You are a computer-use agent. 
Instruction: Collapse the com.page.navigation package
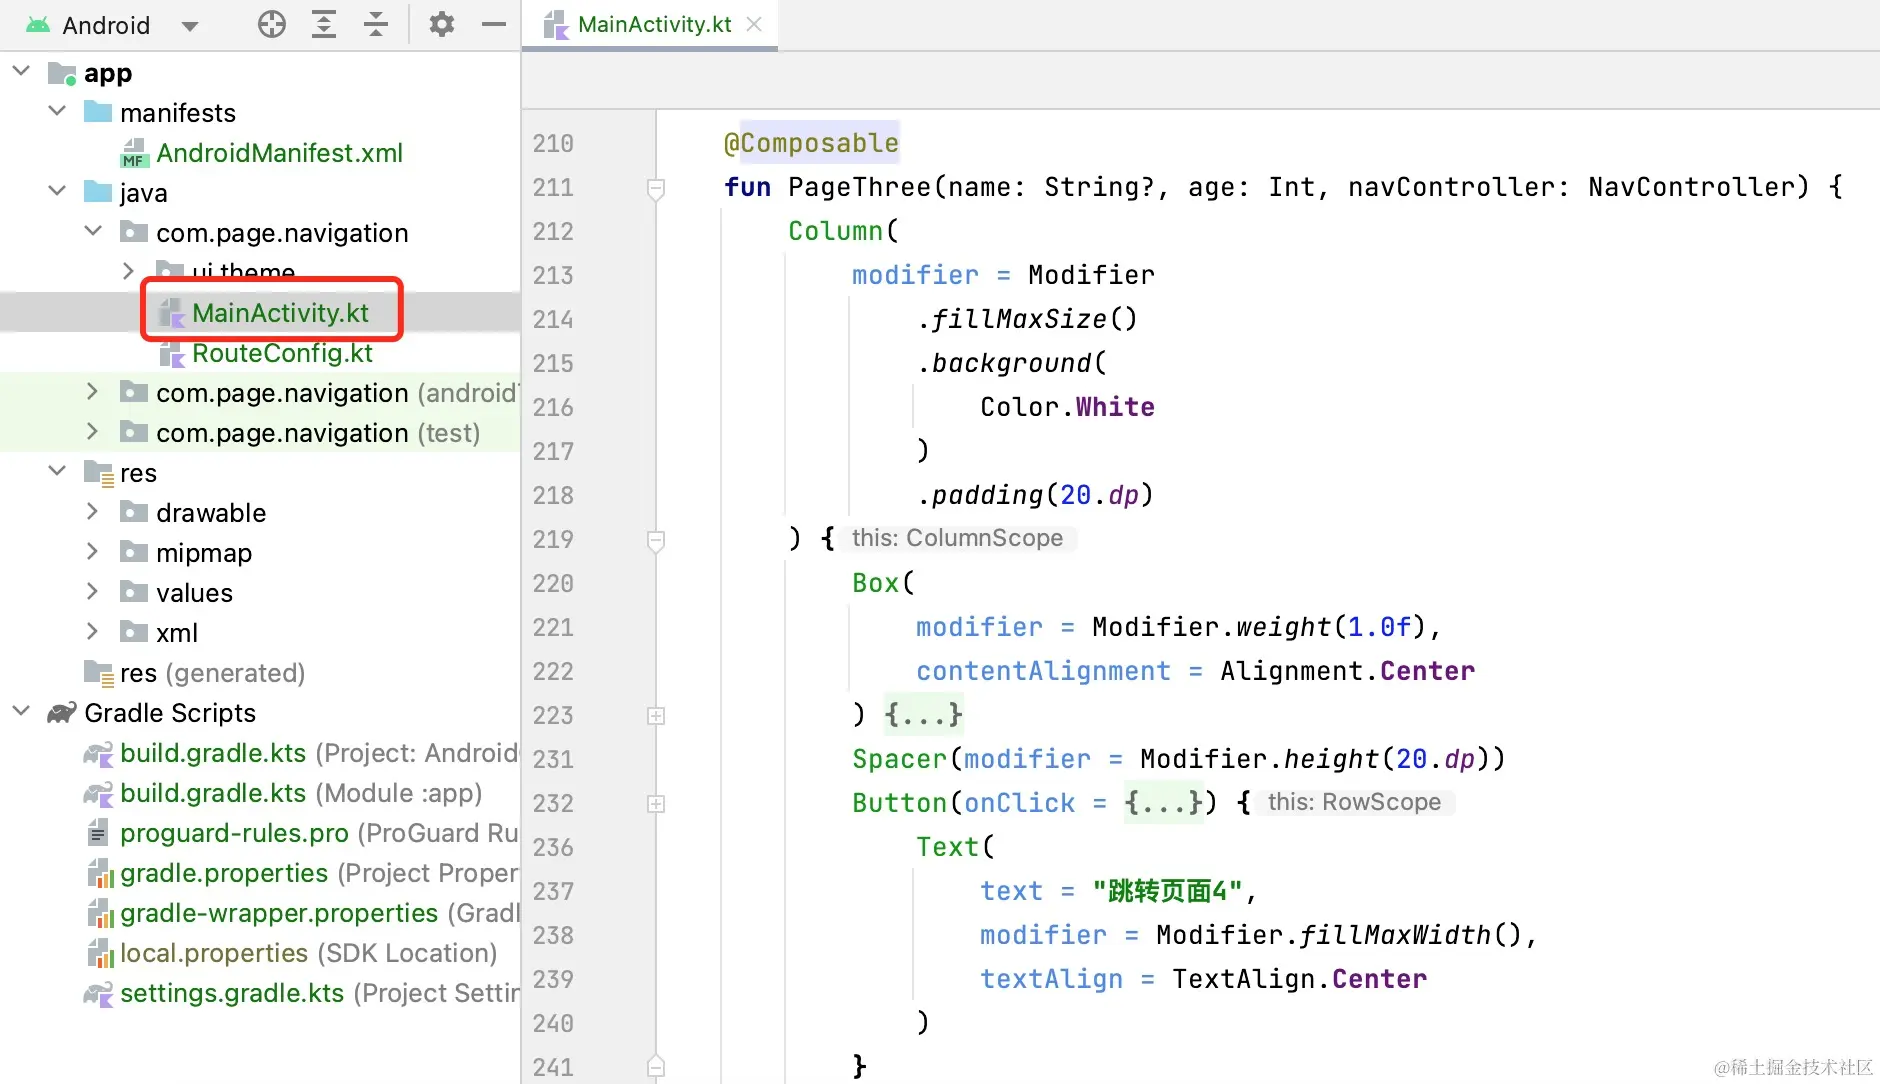click(93, 232)
